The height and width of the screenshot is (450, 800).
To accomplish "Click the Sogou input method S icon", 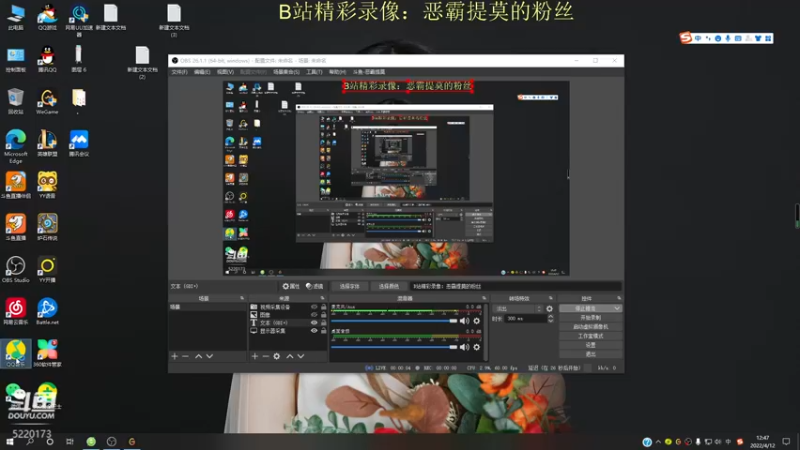I will click(686, 38).
